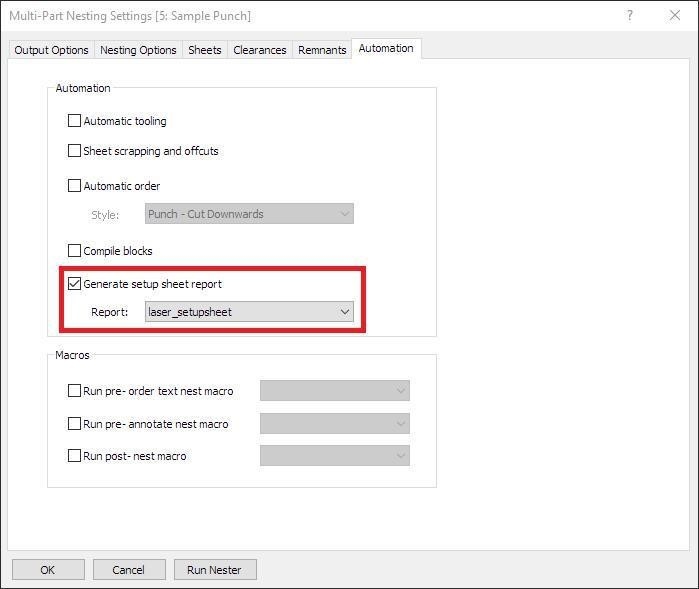The width and height of the screenshot is (699, 589).
Task: Toggle Sheet scrapping and offcuts checkbox
Action: pyautogui.click(x=74, y=151)
